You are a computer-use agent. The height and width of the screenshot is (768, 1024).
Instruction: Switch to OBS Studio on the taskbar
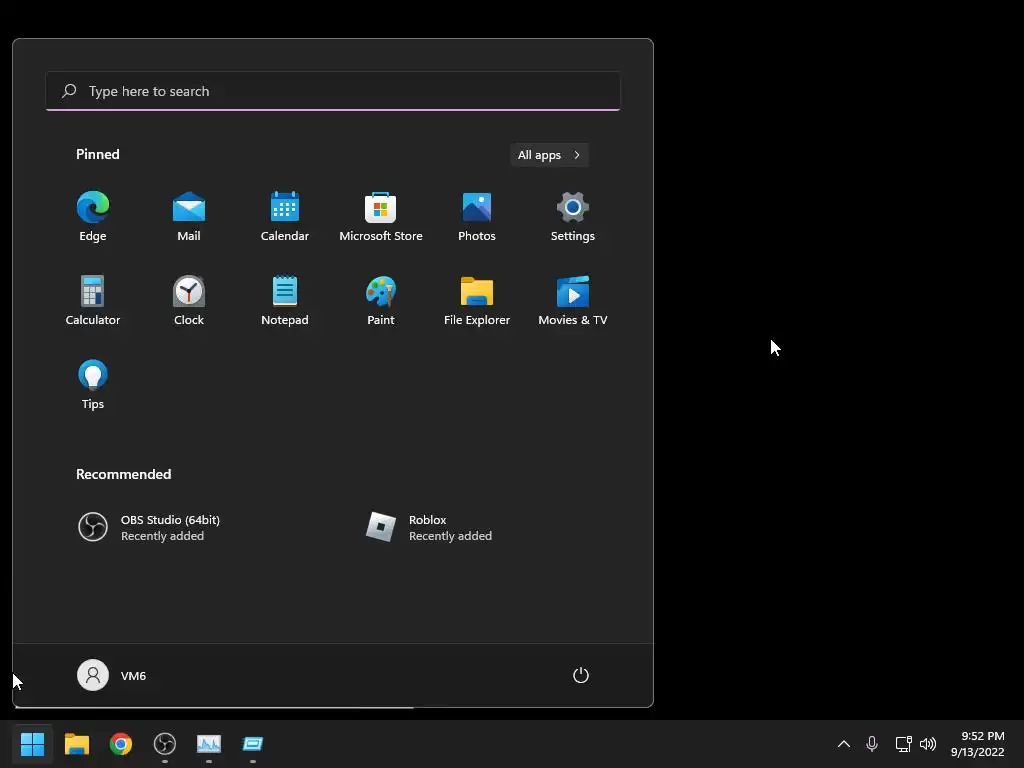(165, 744)
